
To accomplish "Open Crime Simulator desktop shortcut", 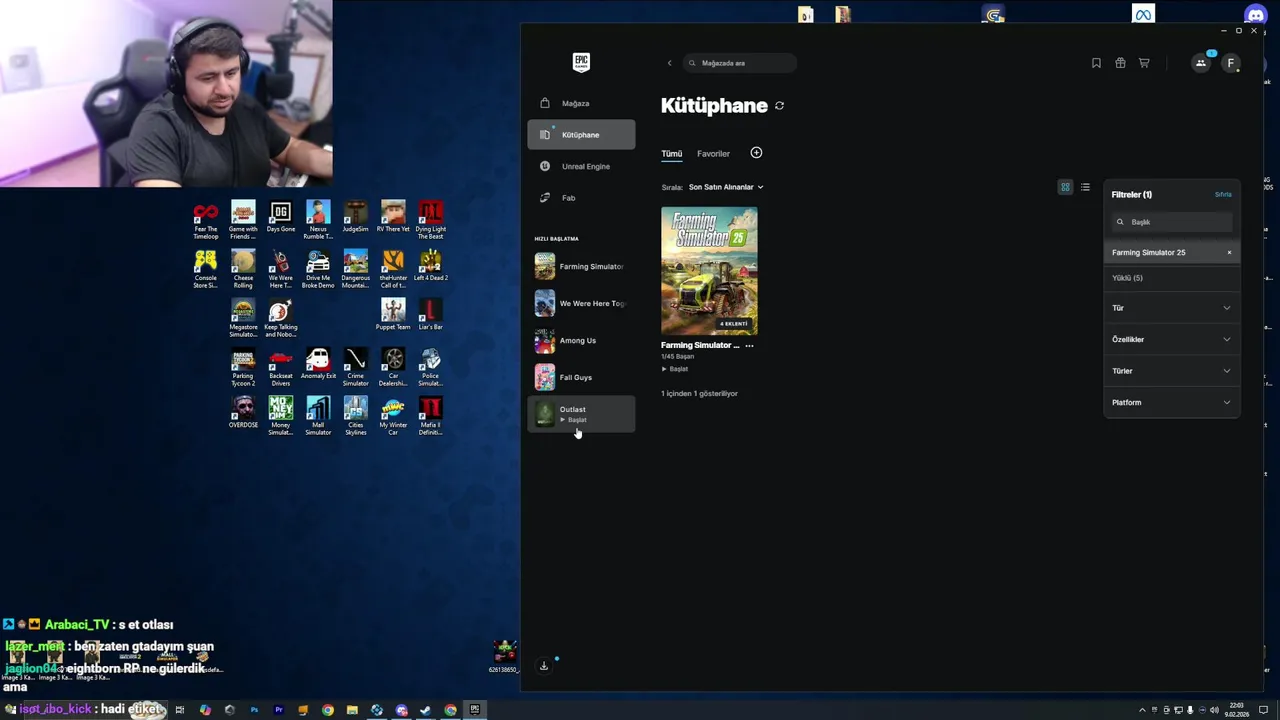I will [x=355, y=367].
